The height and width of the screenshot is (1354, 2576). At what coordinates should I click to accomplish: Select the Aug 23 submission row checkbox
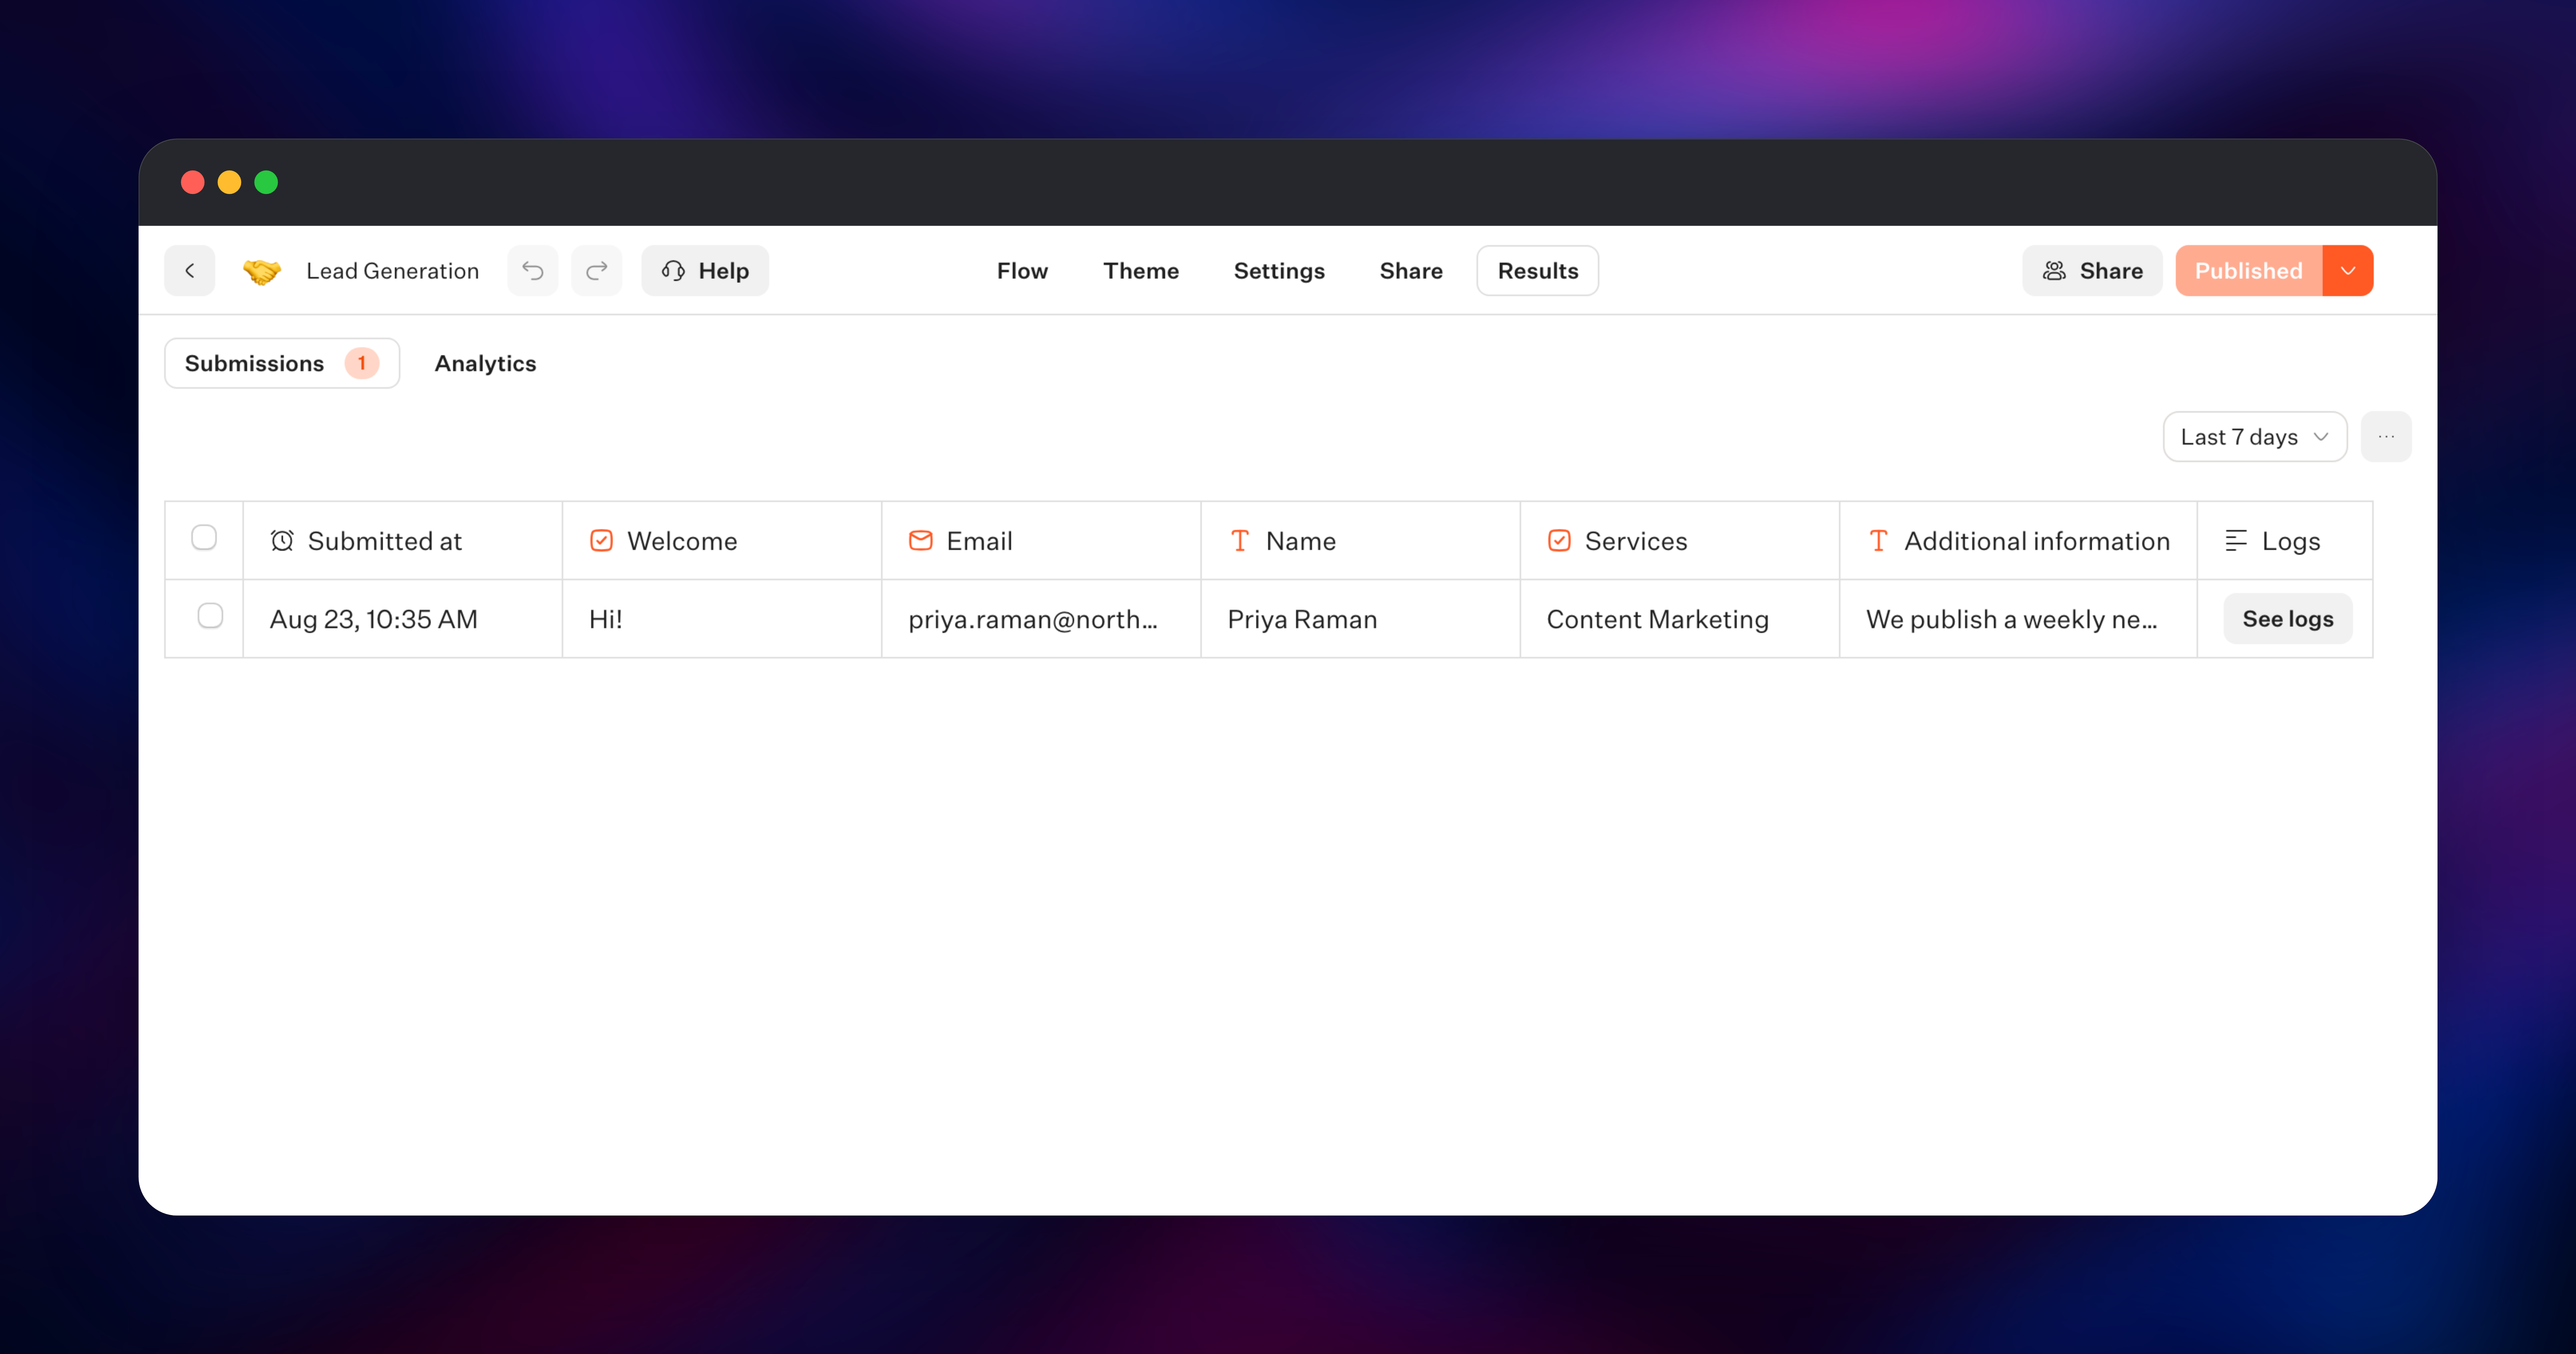coord(210,616)
